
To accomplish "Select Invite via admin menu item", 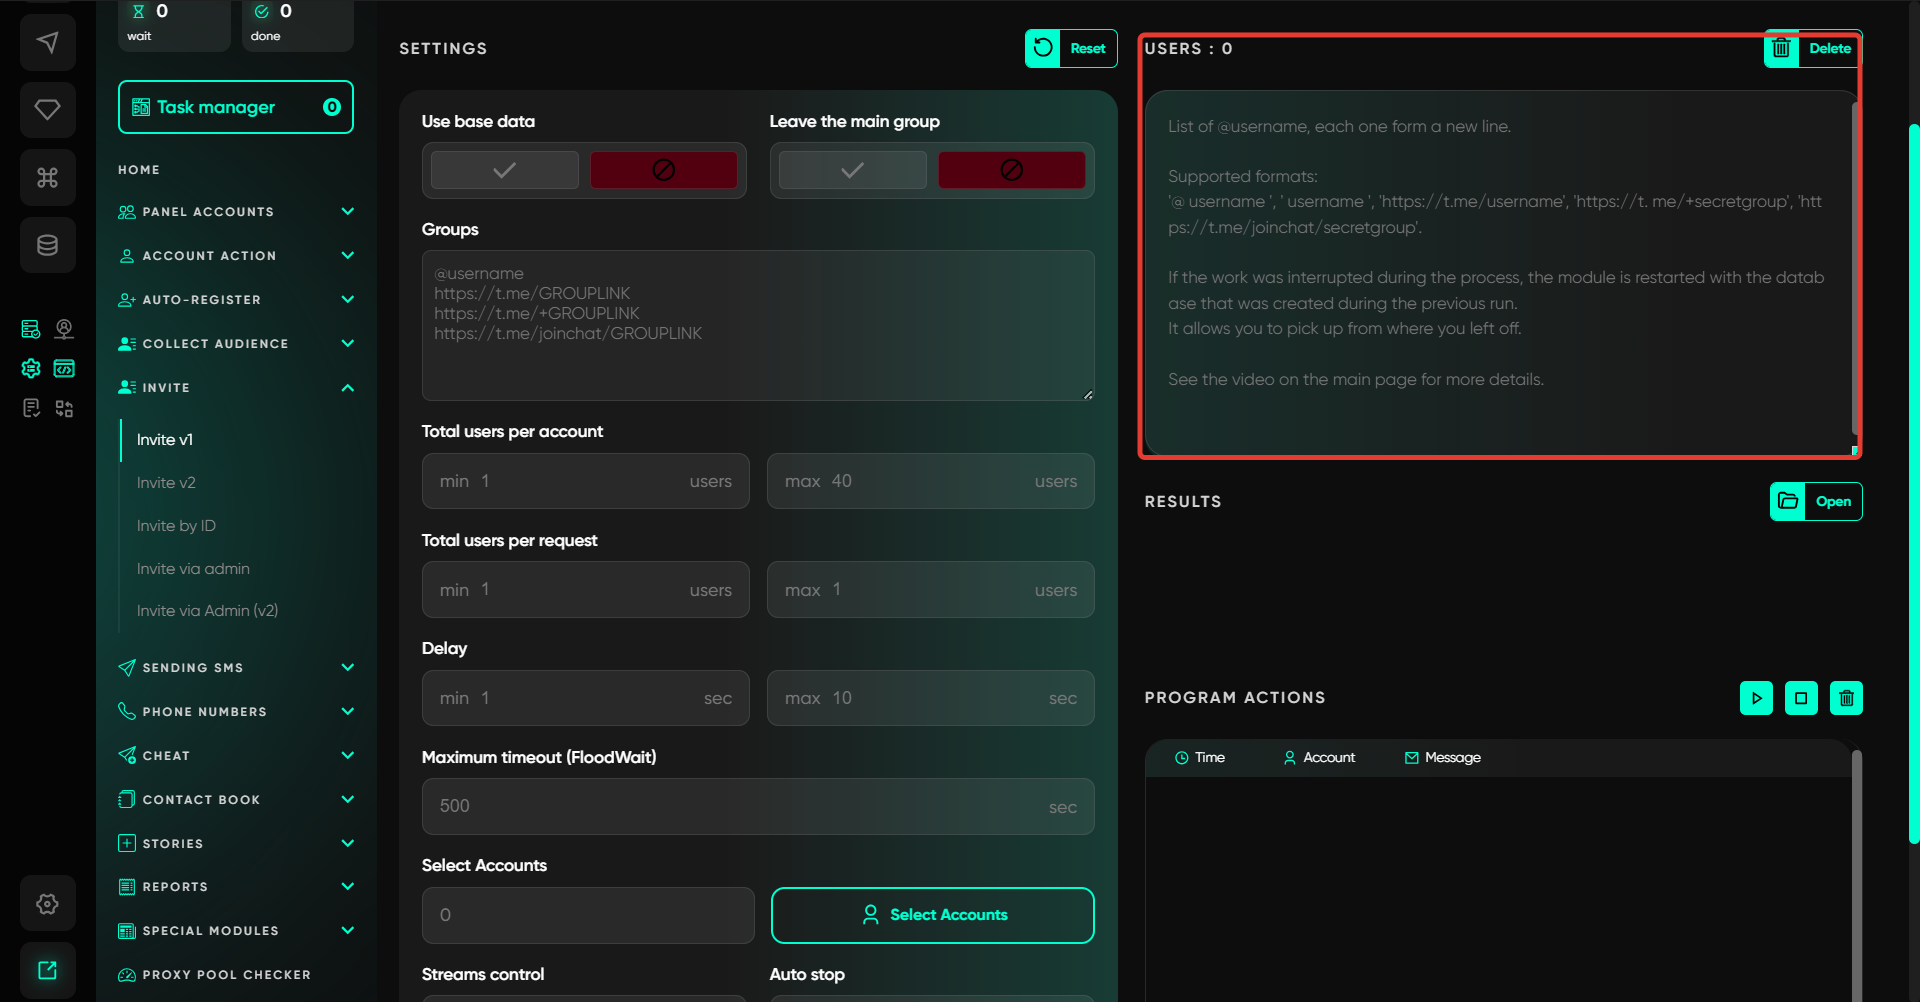I will [x=193, y=569].
